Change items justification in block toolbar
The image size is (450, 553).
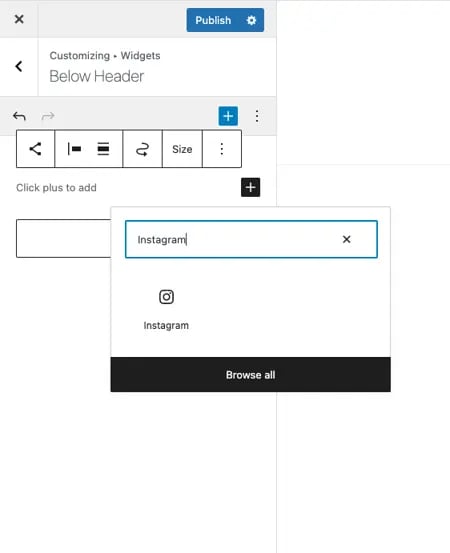pyautogui.click(x=74, y=149)
